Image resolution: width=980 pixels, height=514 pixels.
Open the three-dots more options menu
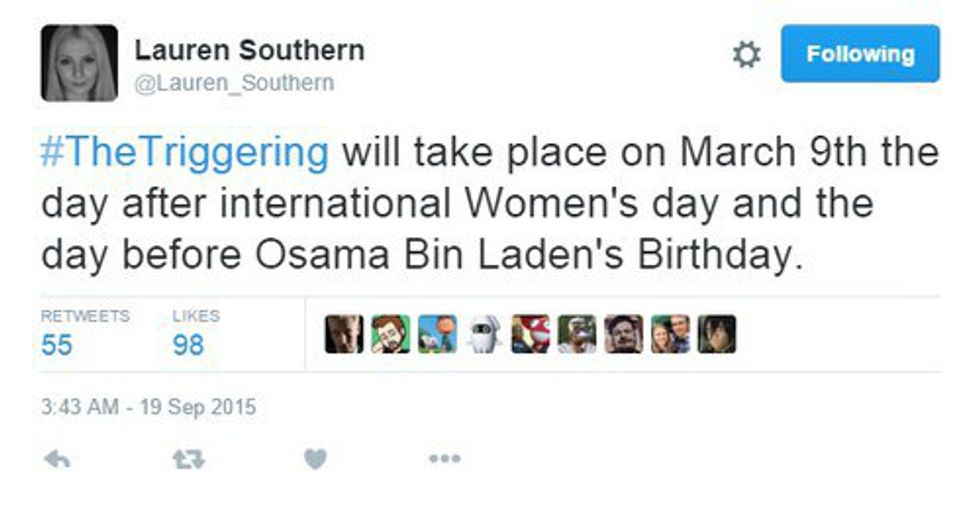point(444,459)
